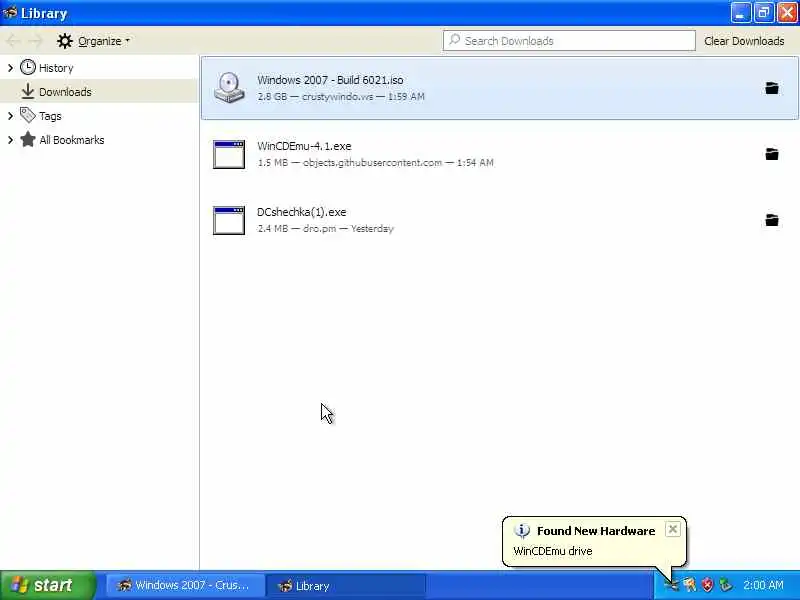This screenshot has width=800, height=600.
Task: Expand the History tree node
Action: 10,67
